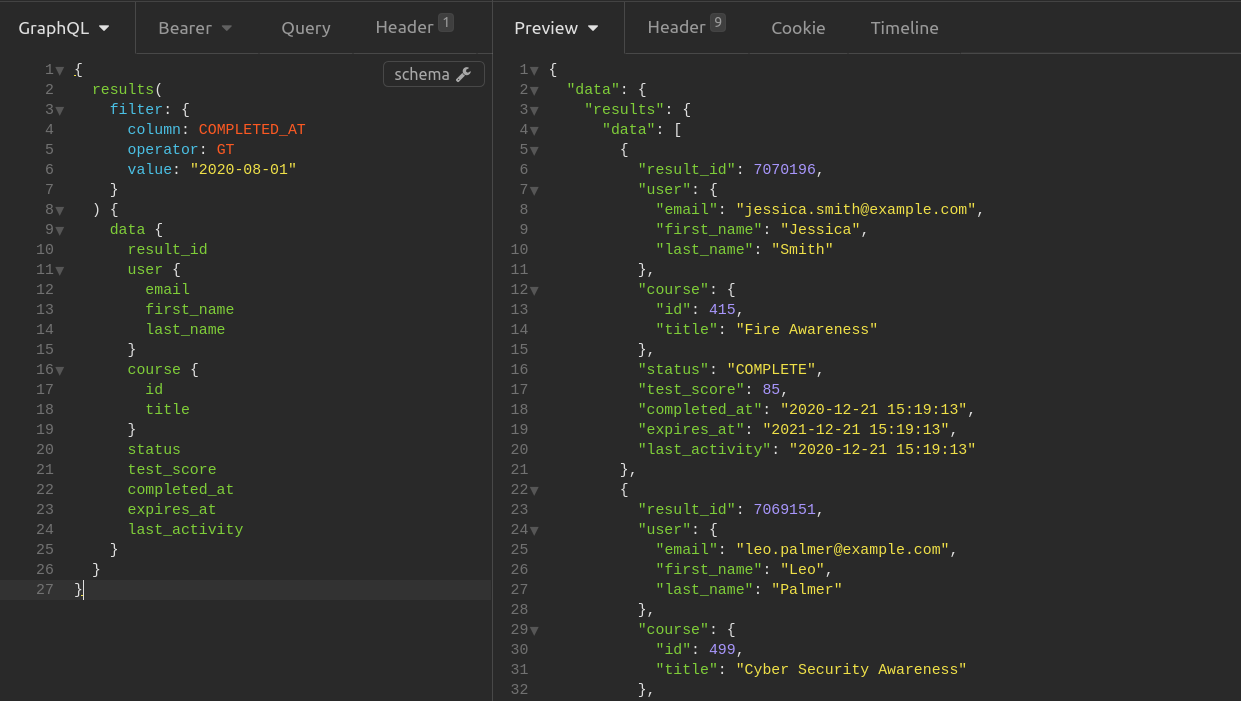
Task: Click the "Smith" last name value
Action: [802, 249]
